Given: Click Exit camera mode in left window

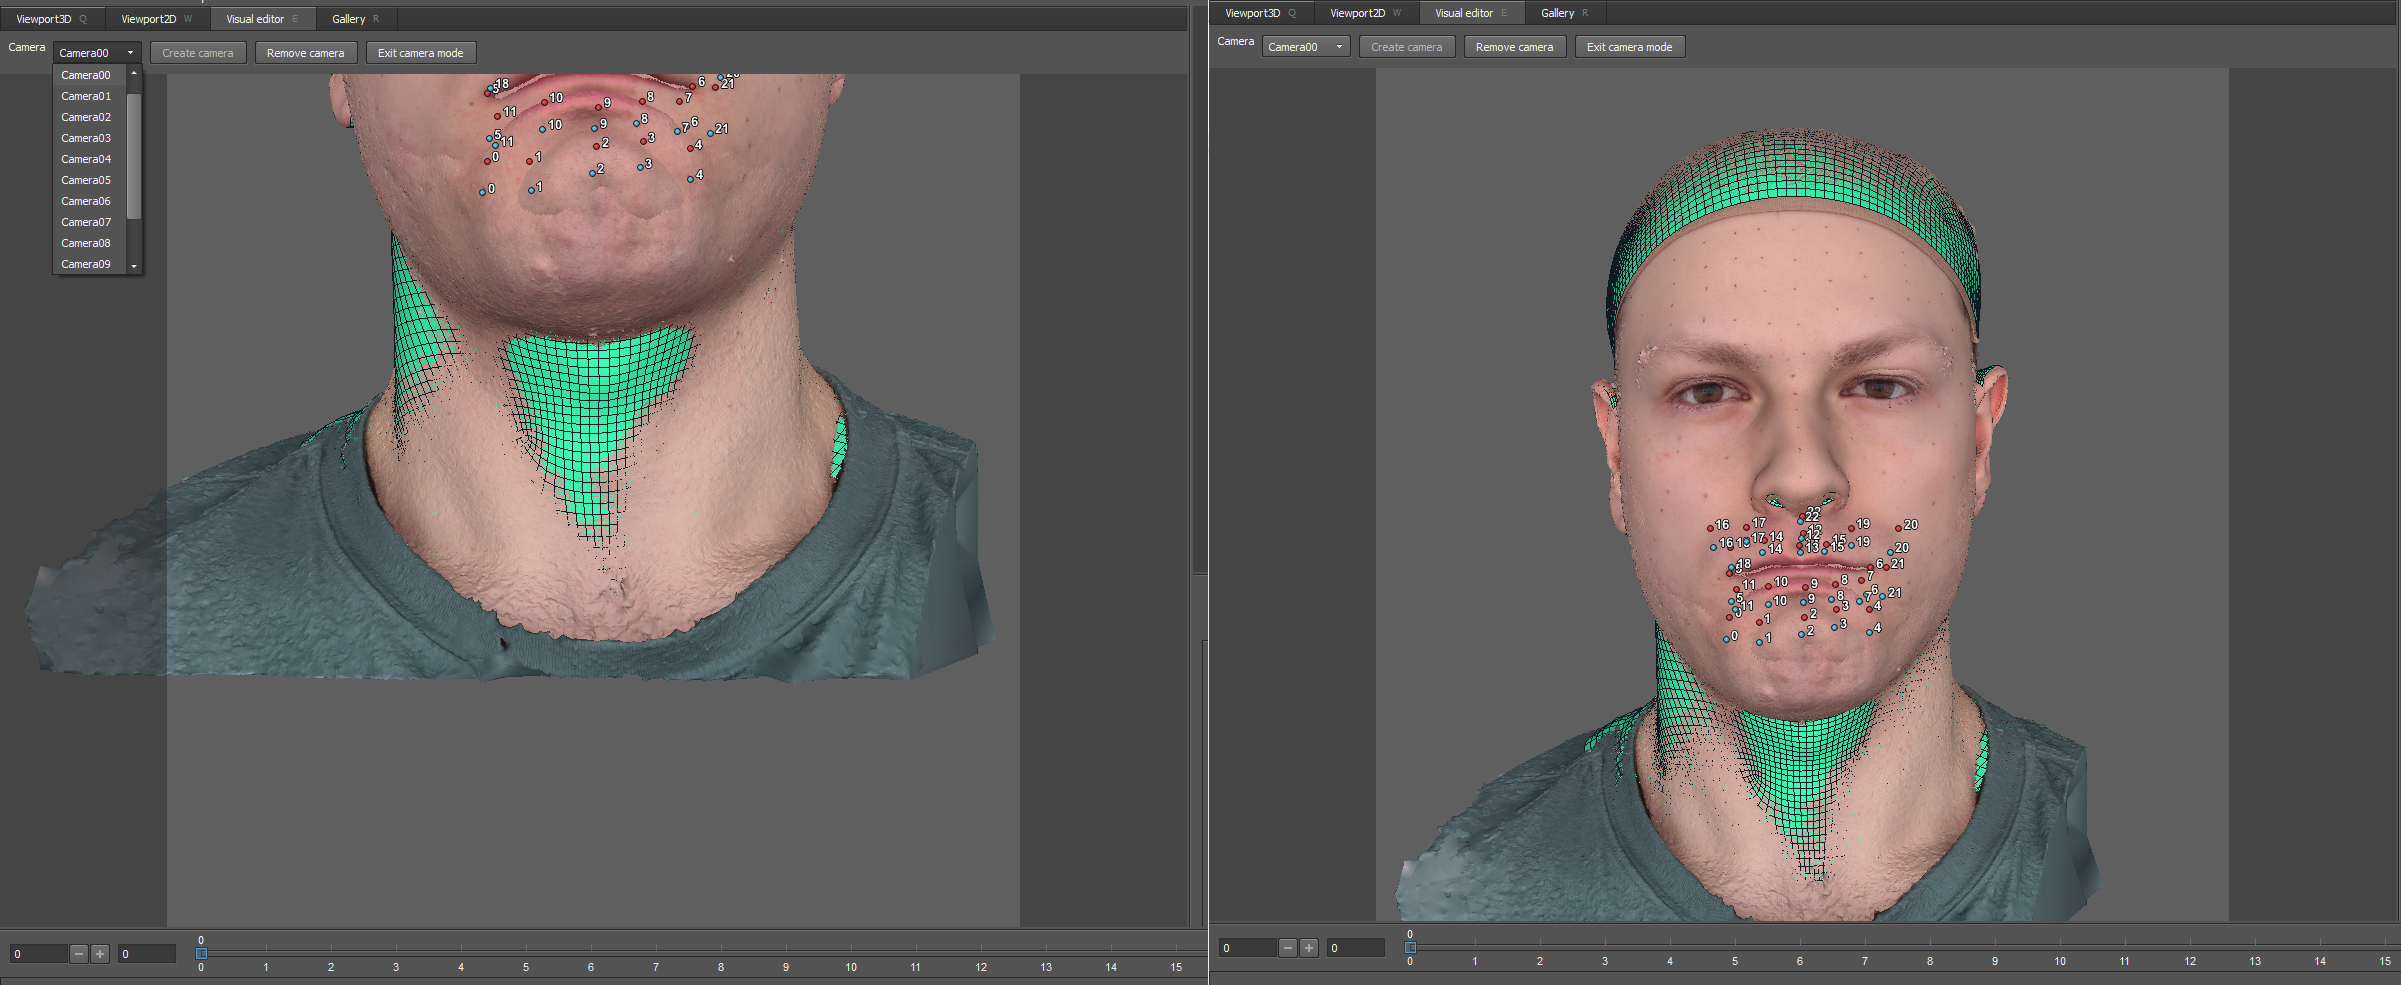Looking at the screenshot, I should [421, 53].
